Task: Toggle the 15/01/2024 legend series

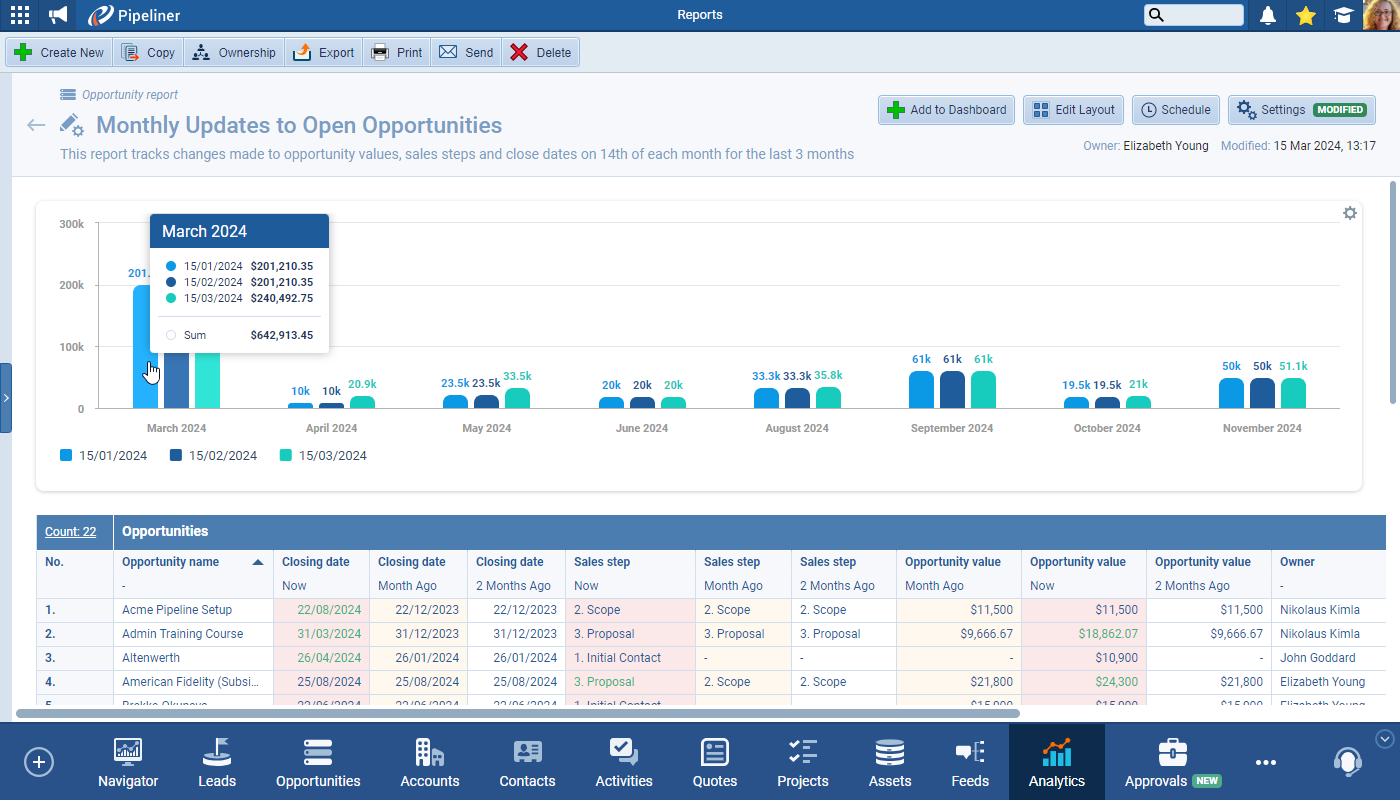Action: point(104,456)
